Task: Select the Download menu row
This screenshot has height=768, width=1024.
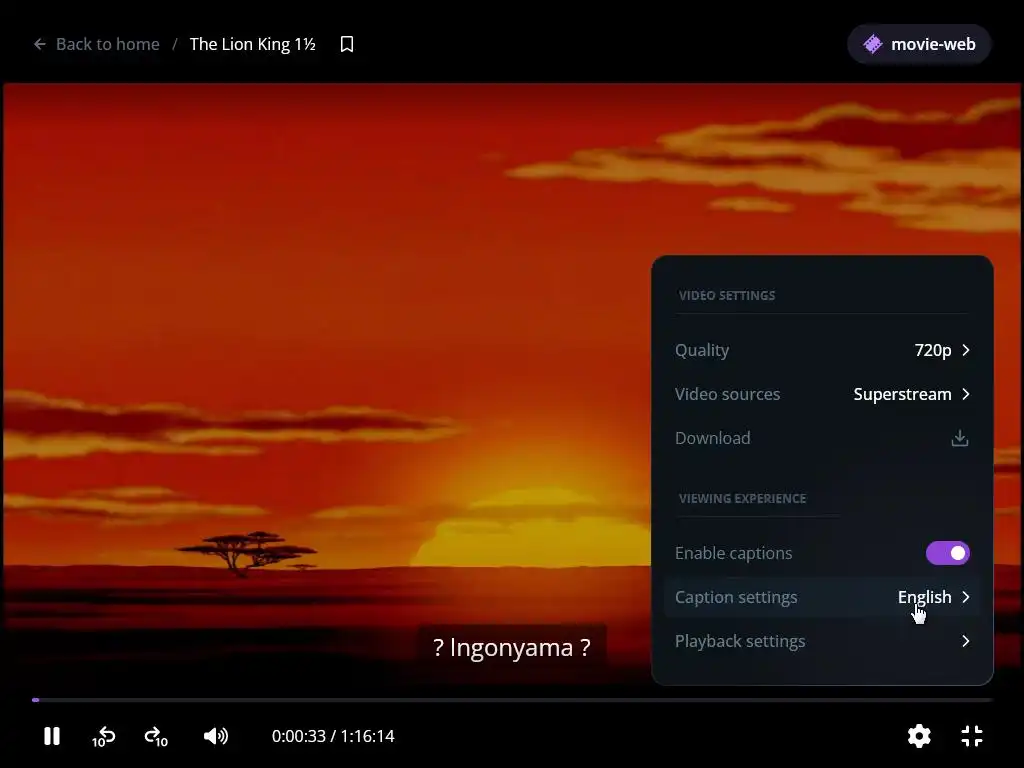Action: [822, 438]
